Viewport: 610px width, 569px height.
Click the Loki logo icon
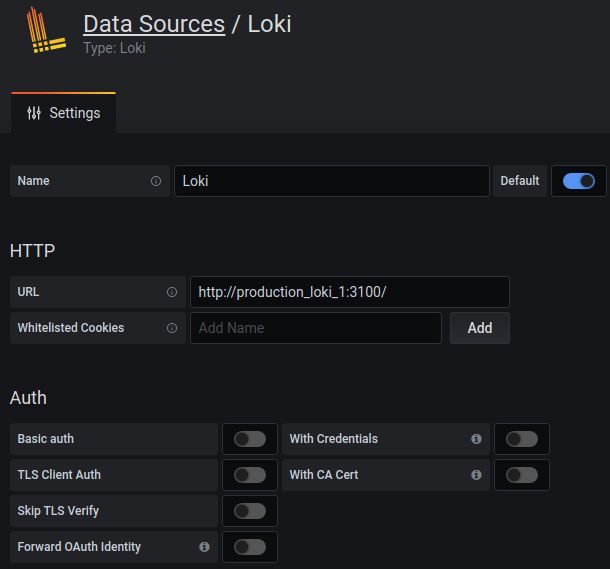pos(46,30)
